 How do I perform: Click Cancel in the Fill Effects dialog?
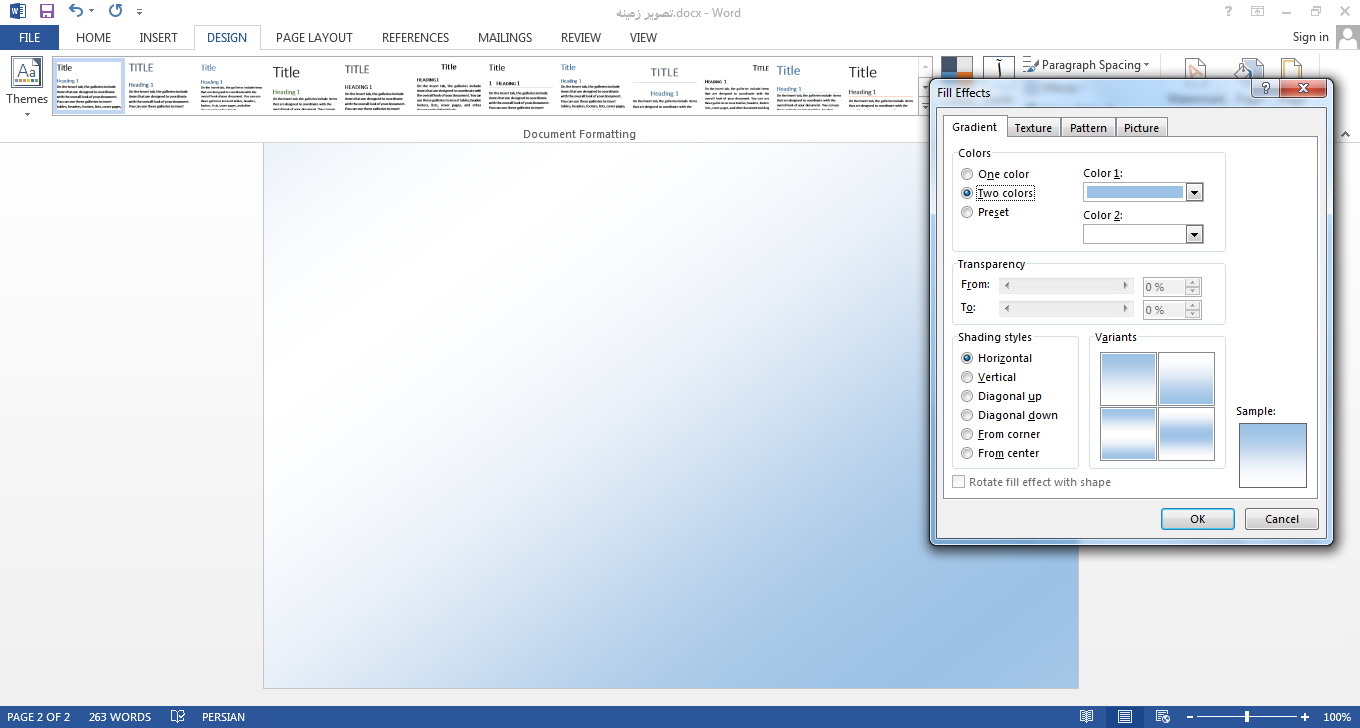(1282, 519)
